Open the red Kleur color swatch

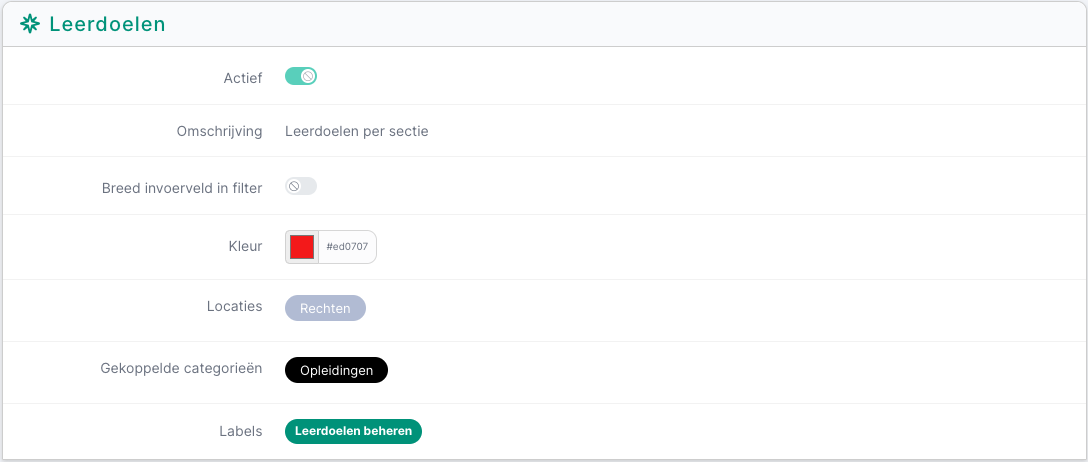[x=302, y=247]
